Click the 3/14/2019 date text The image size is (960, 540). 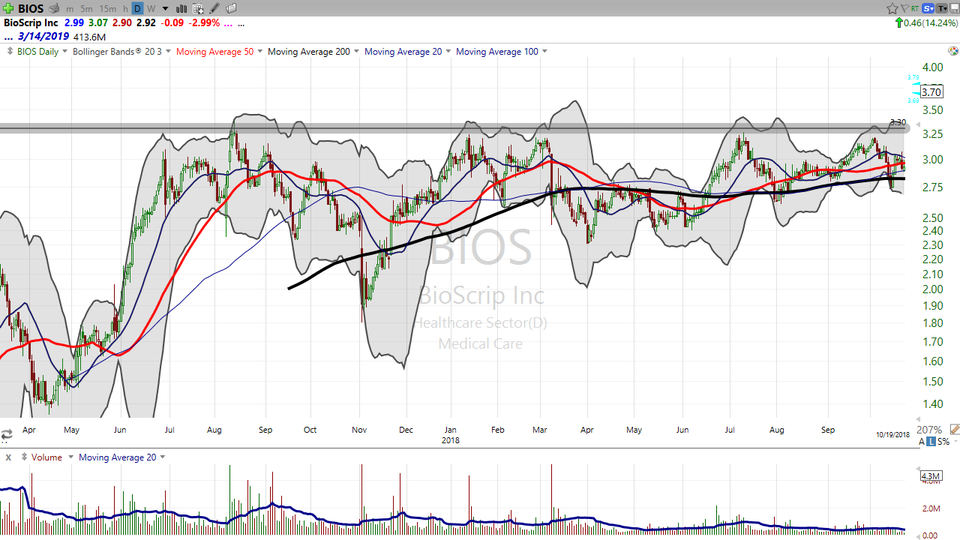click(43, 37)
